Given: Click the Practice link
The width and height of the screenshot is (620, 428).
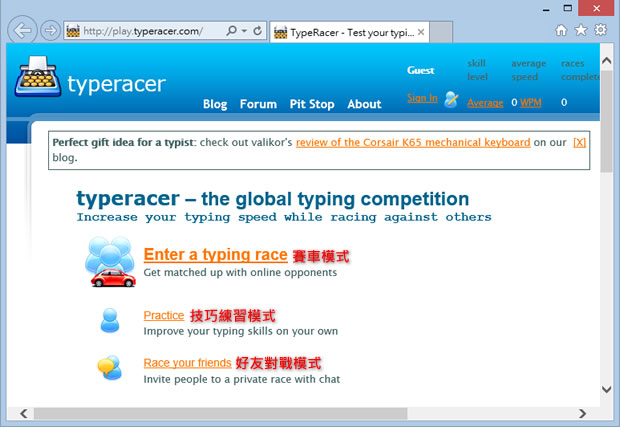Looking at the screenshot, I should click(x=164, y=315).
